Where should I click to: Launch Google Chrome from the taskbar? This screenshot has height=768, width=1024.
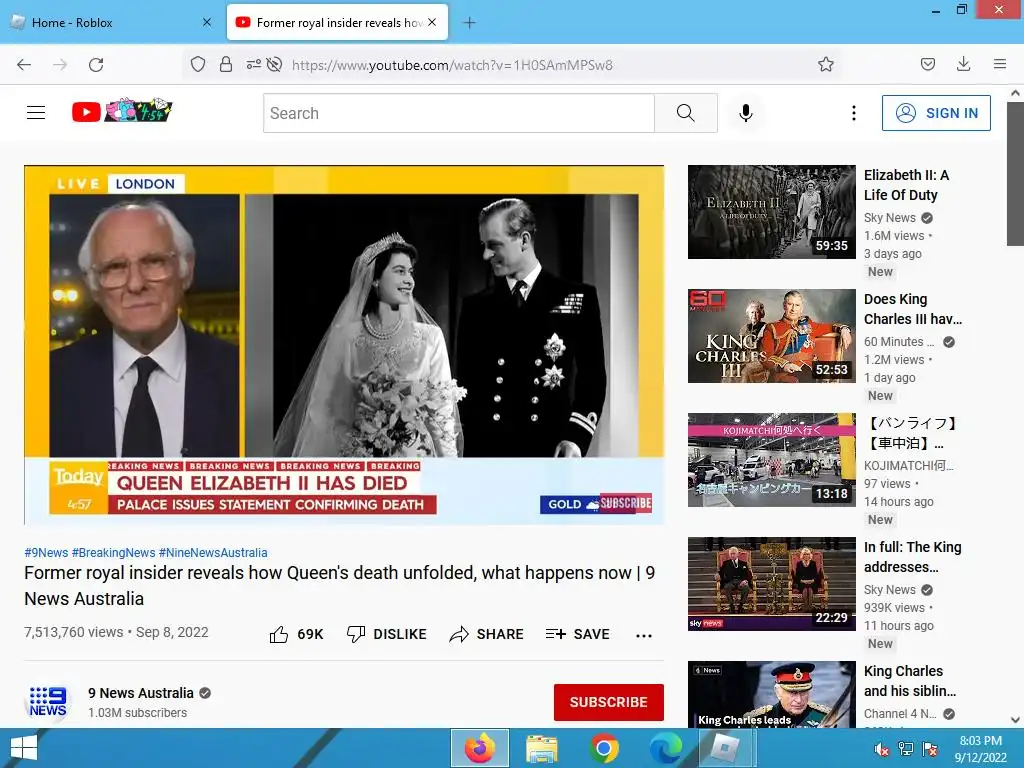point(604,748)
